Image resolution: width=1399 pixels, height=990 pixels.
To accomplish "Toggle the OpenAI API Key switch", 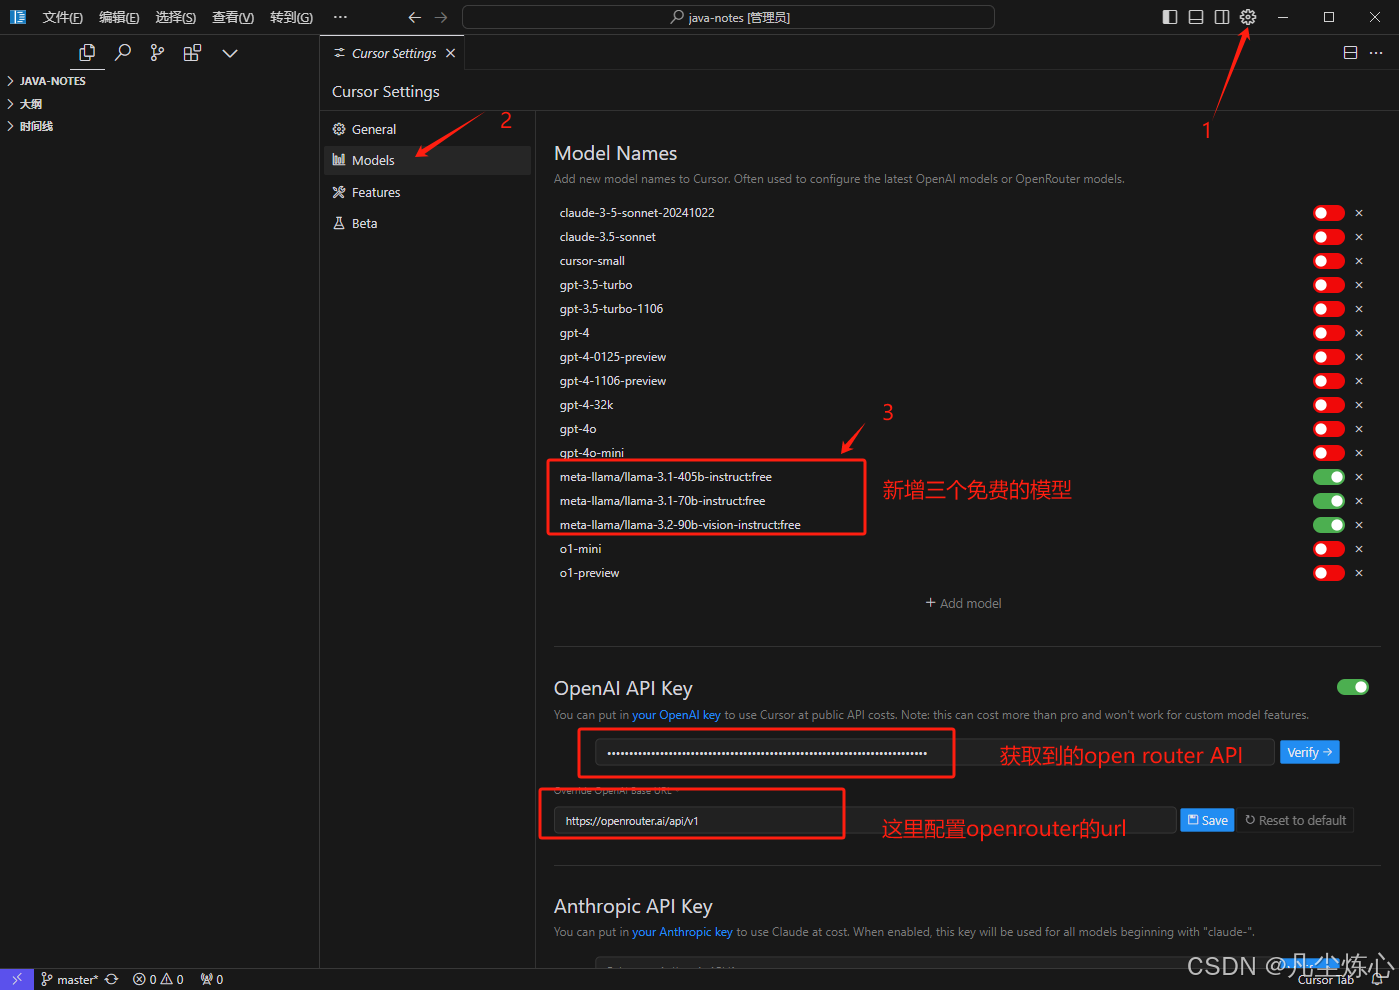I will click(1353, 687).
